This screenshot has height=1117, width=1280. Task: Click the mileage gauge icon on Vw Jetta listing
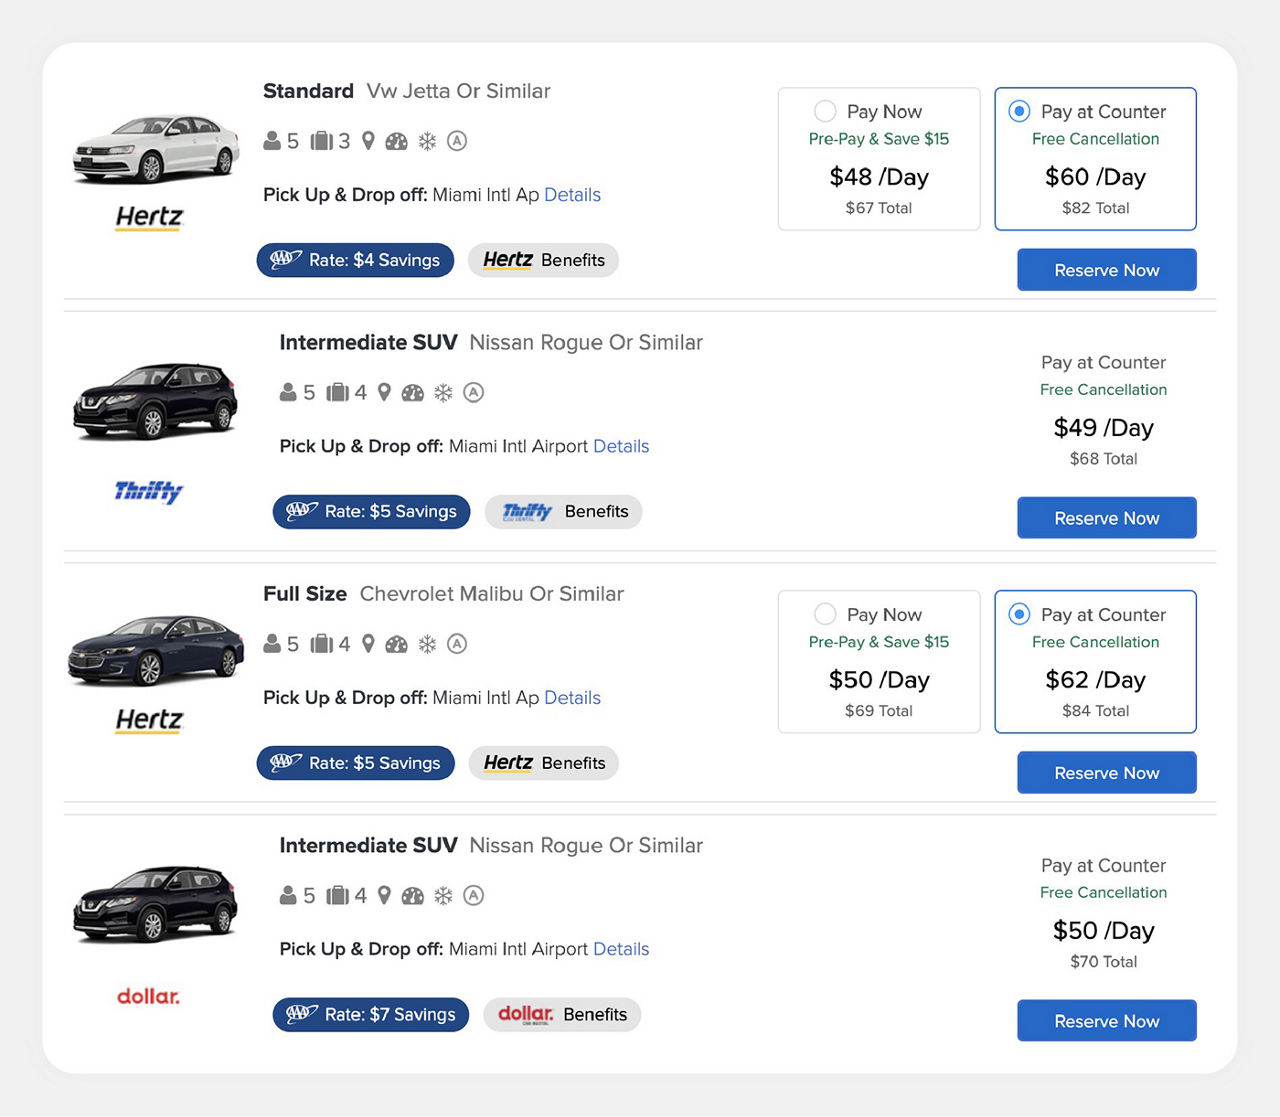397,141
